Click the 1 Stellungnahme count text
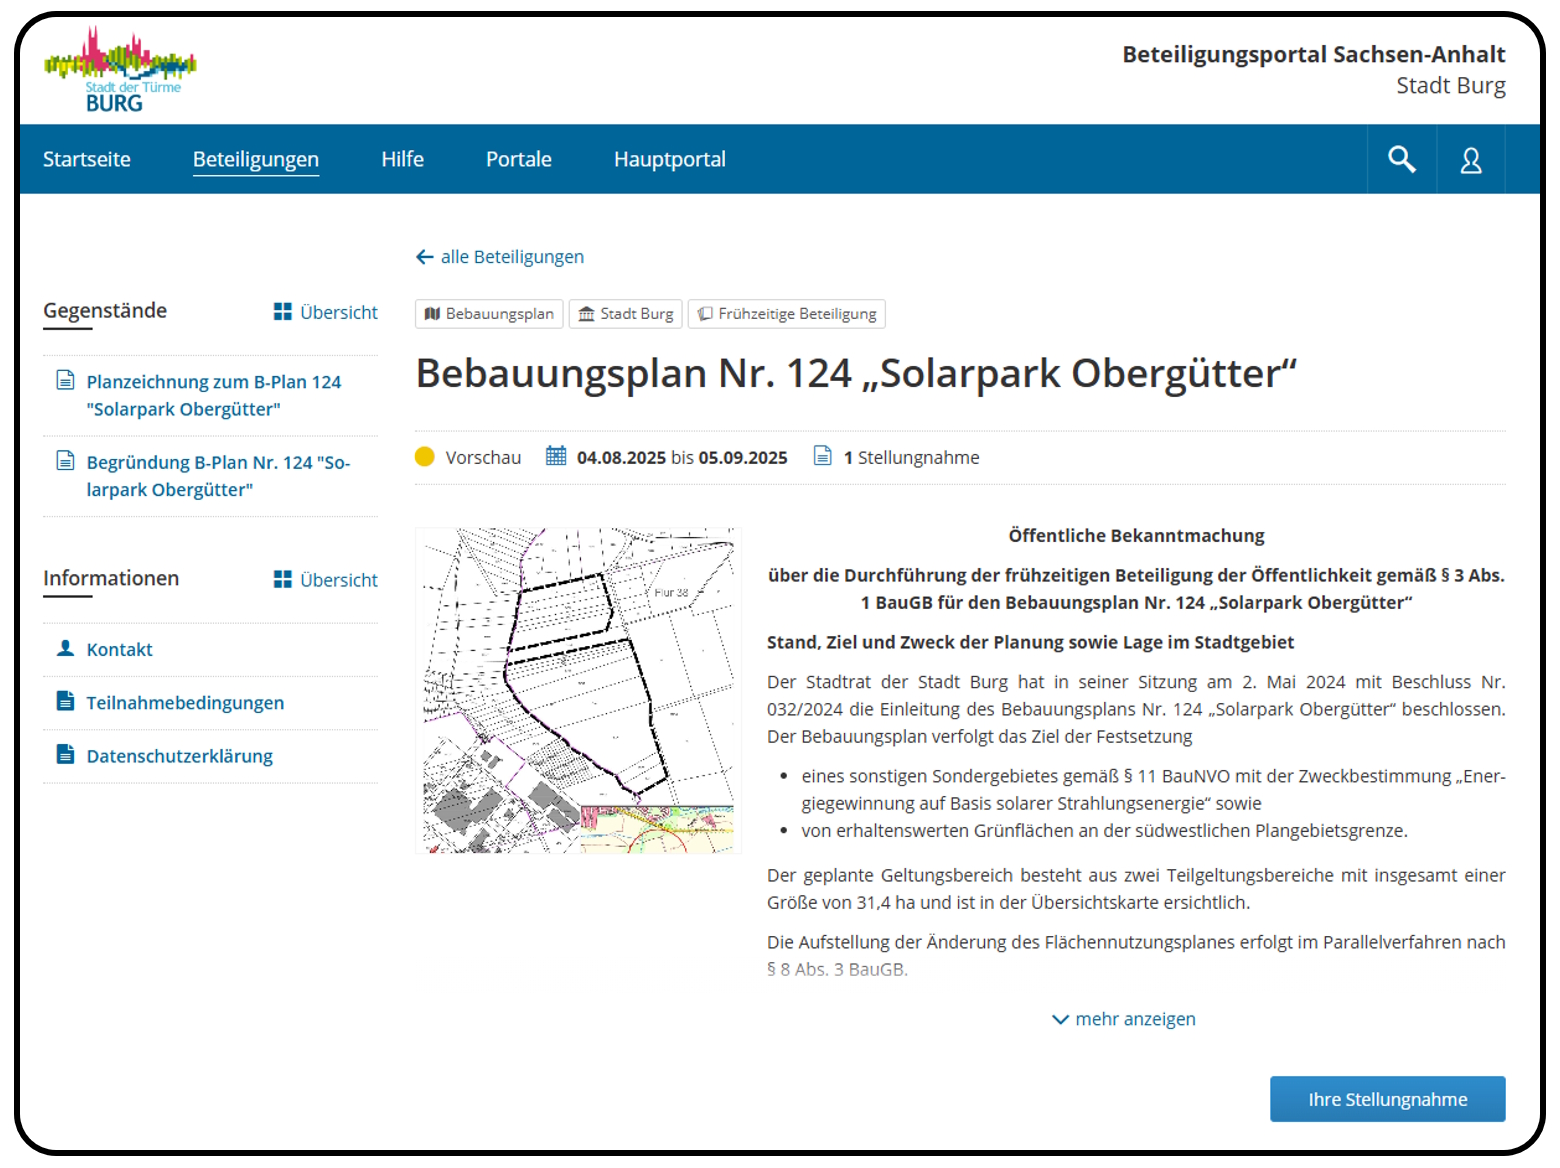Image resolution: width=1560 pixels, height=1168 pixels. [x=912, y=458]
